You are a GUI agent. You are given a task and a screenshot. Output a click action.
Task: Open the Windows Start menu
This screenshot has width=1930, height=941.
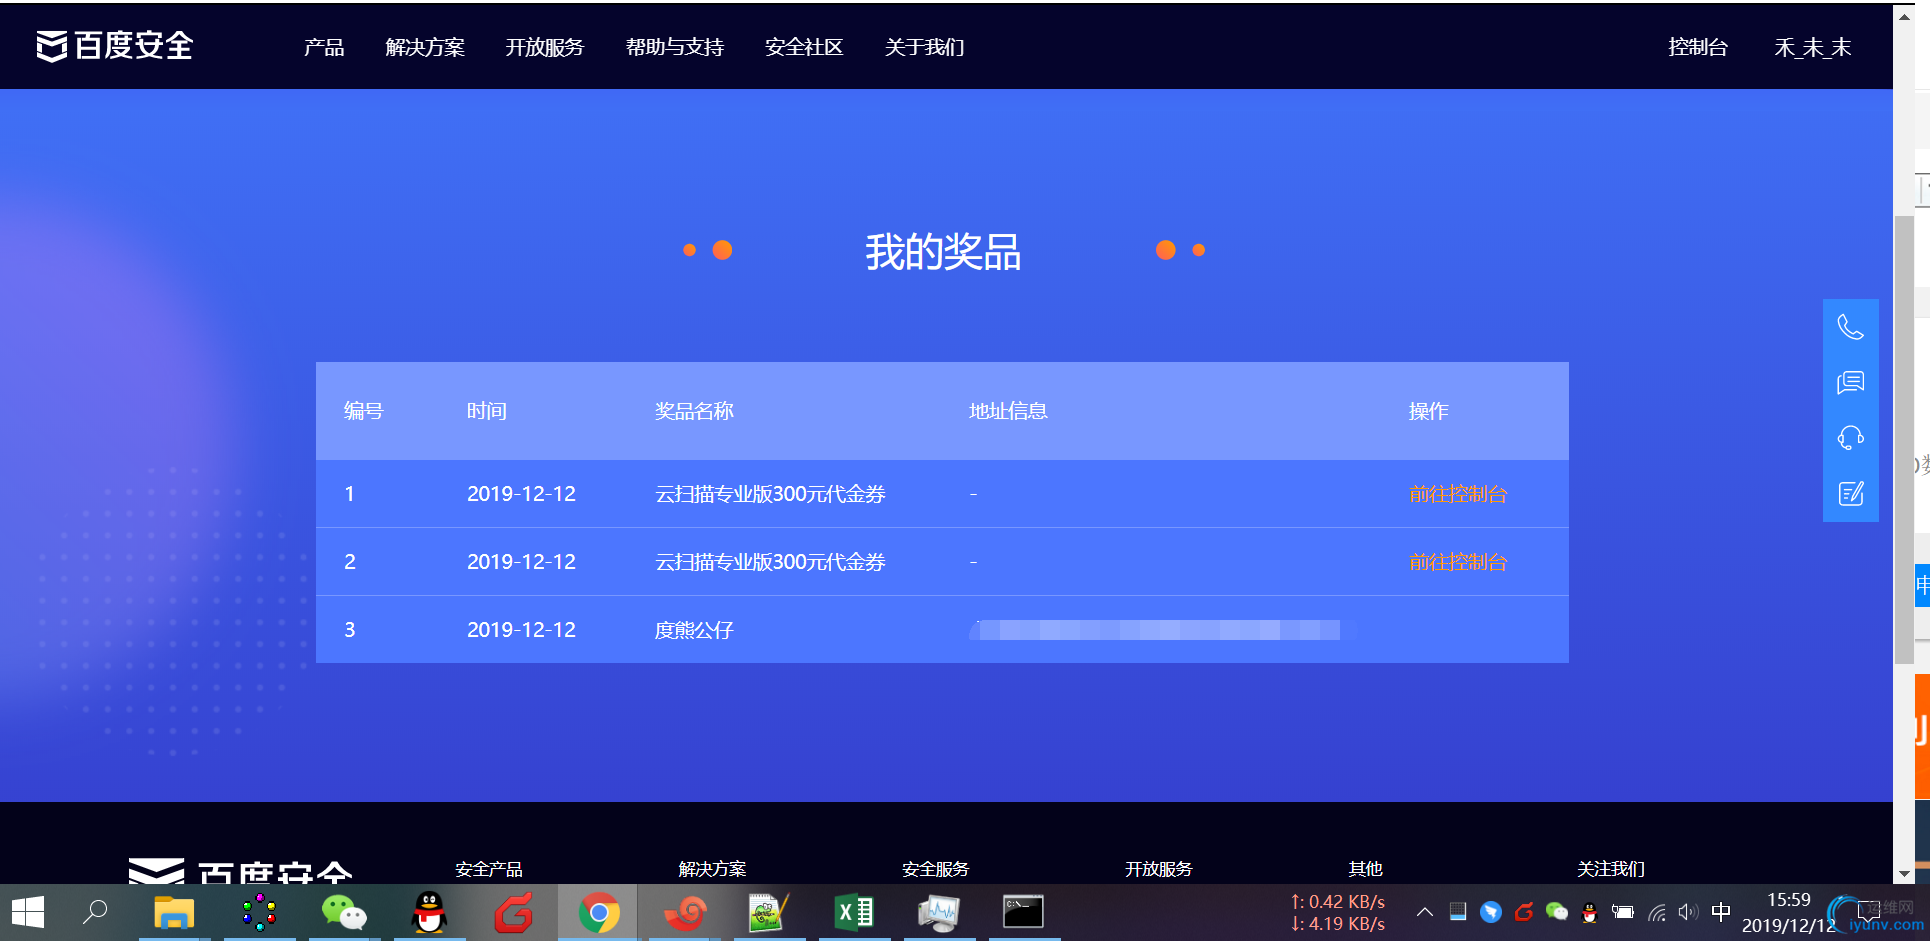(28, 912)
